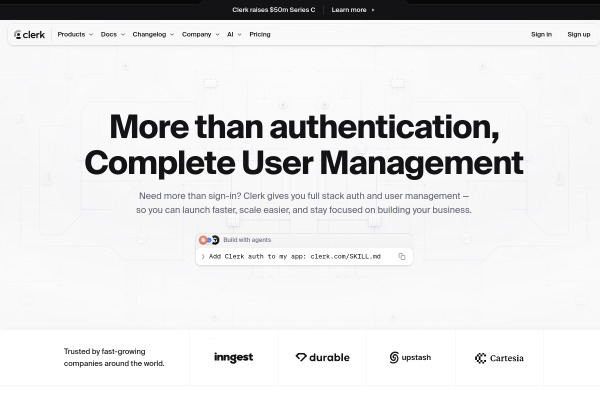Image resolution: width=600 pixels, height=400 pixels.
Task: Go to the Pricing page
Action: pyautogui.click(x=260, y=34)
